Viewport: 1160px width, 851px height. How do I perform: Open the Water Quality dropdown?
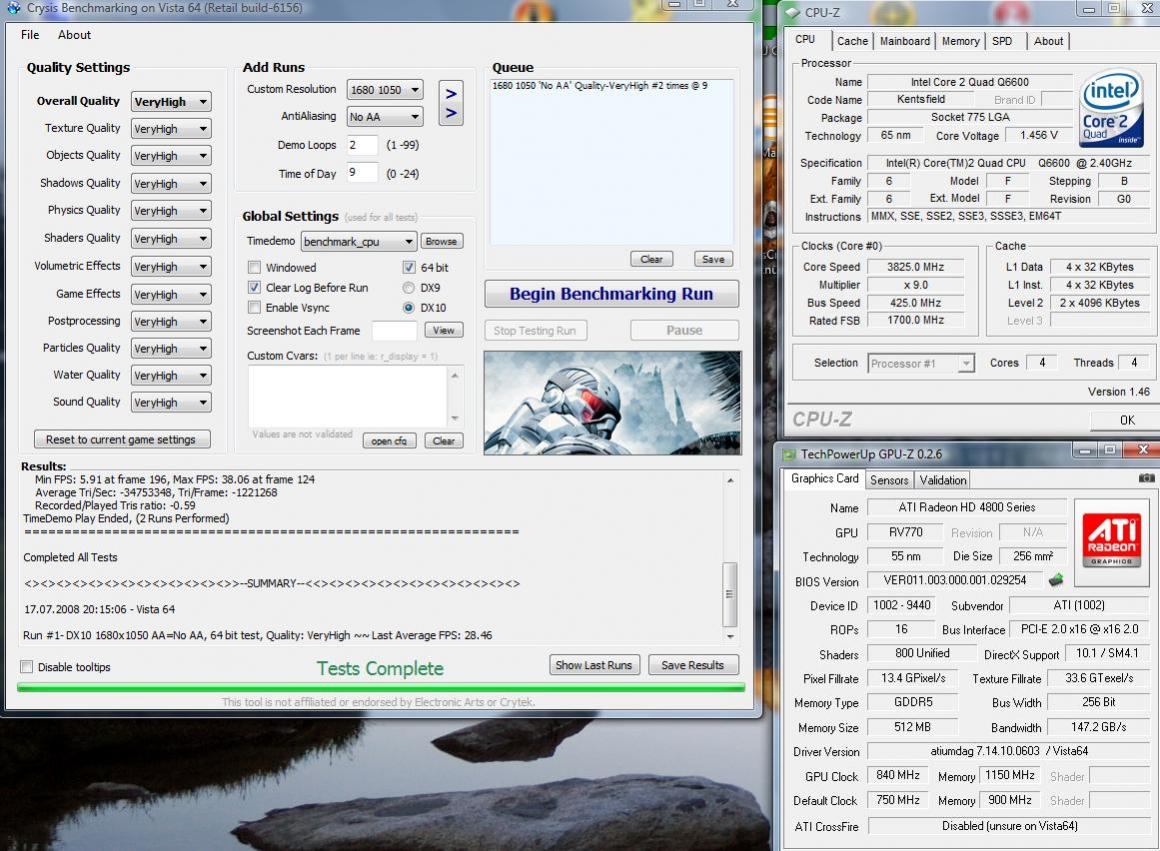pos(171,375)
